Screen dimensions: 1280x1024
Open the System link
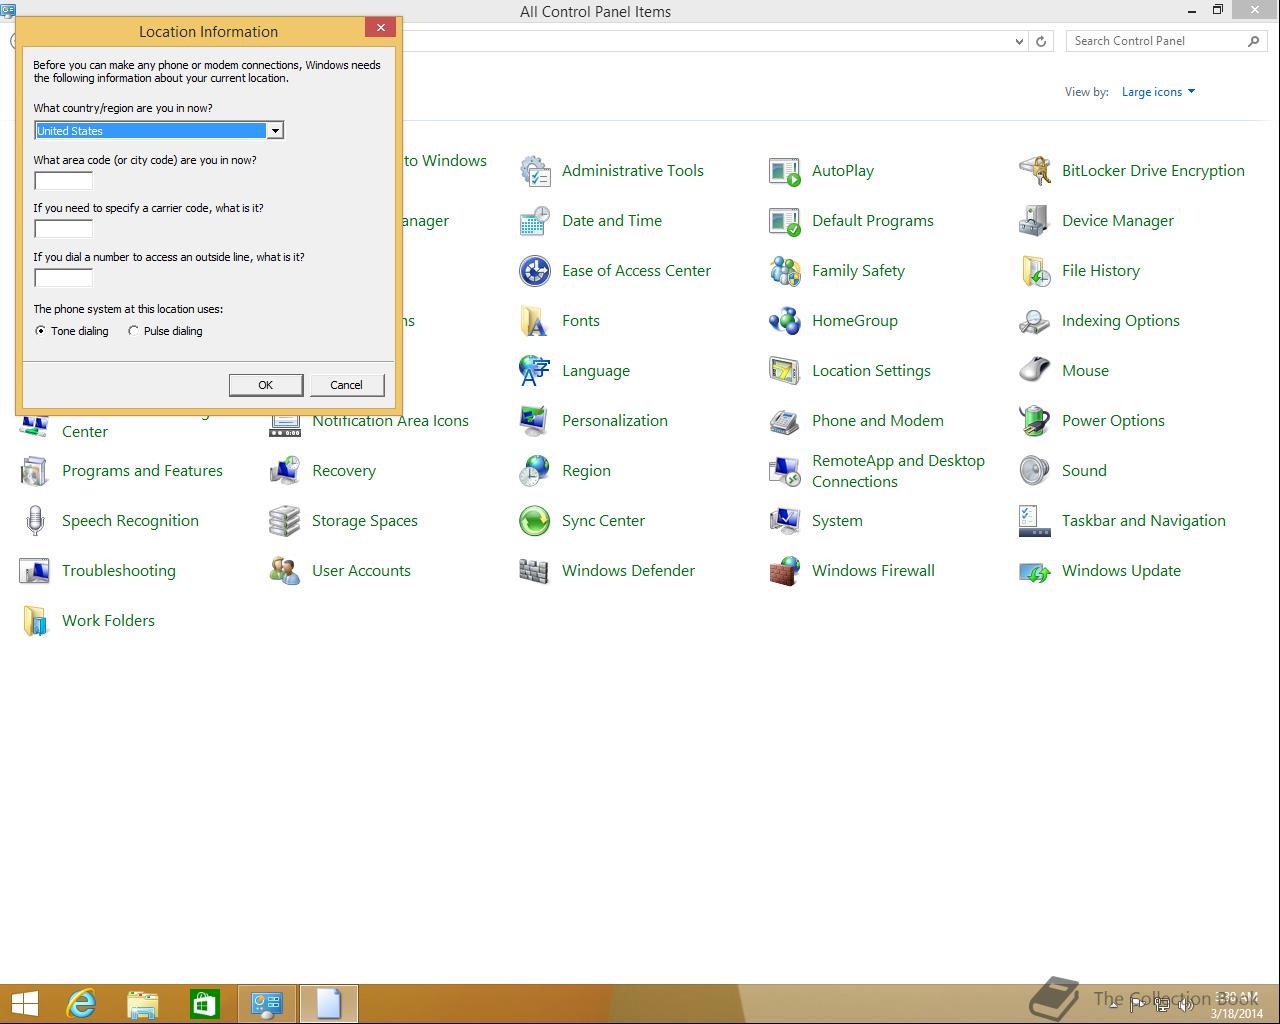[x=837, y=521]
